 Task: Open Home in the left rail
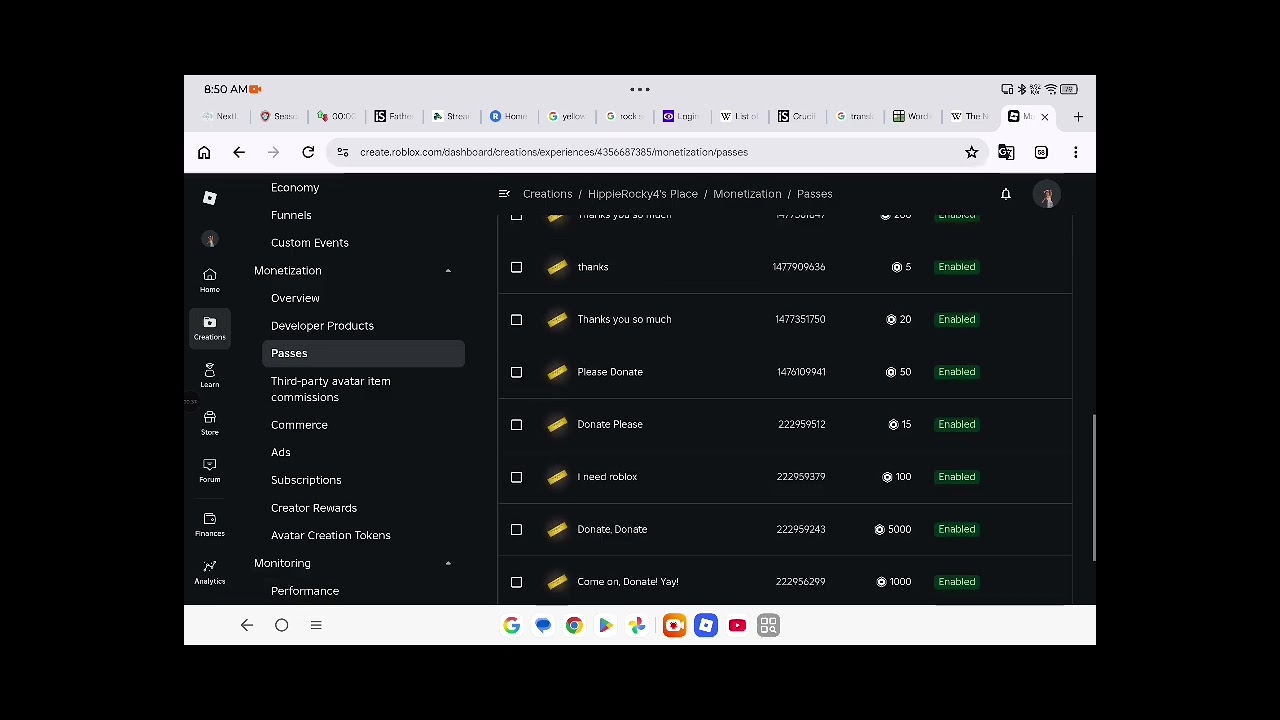[209, 280]
